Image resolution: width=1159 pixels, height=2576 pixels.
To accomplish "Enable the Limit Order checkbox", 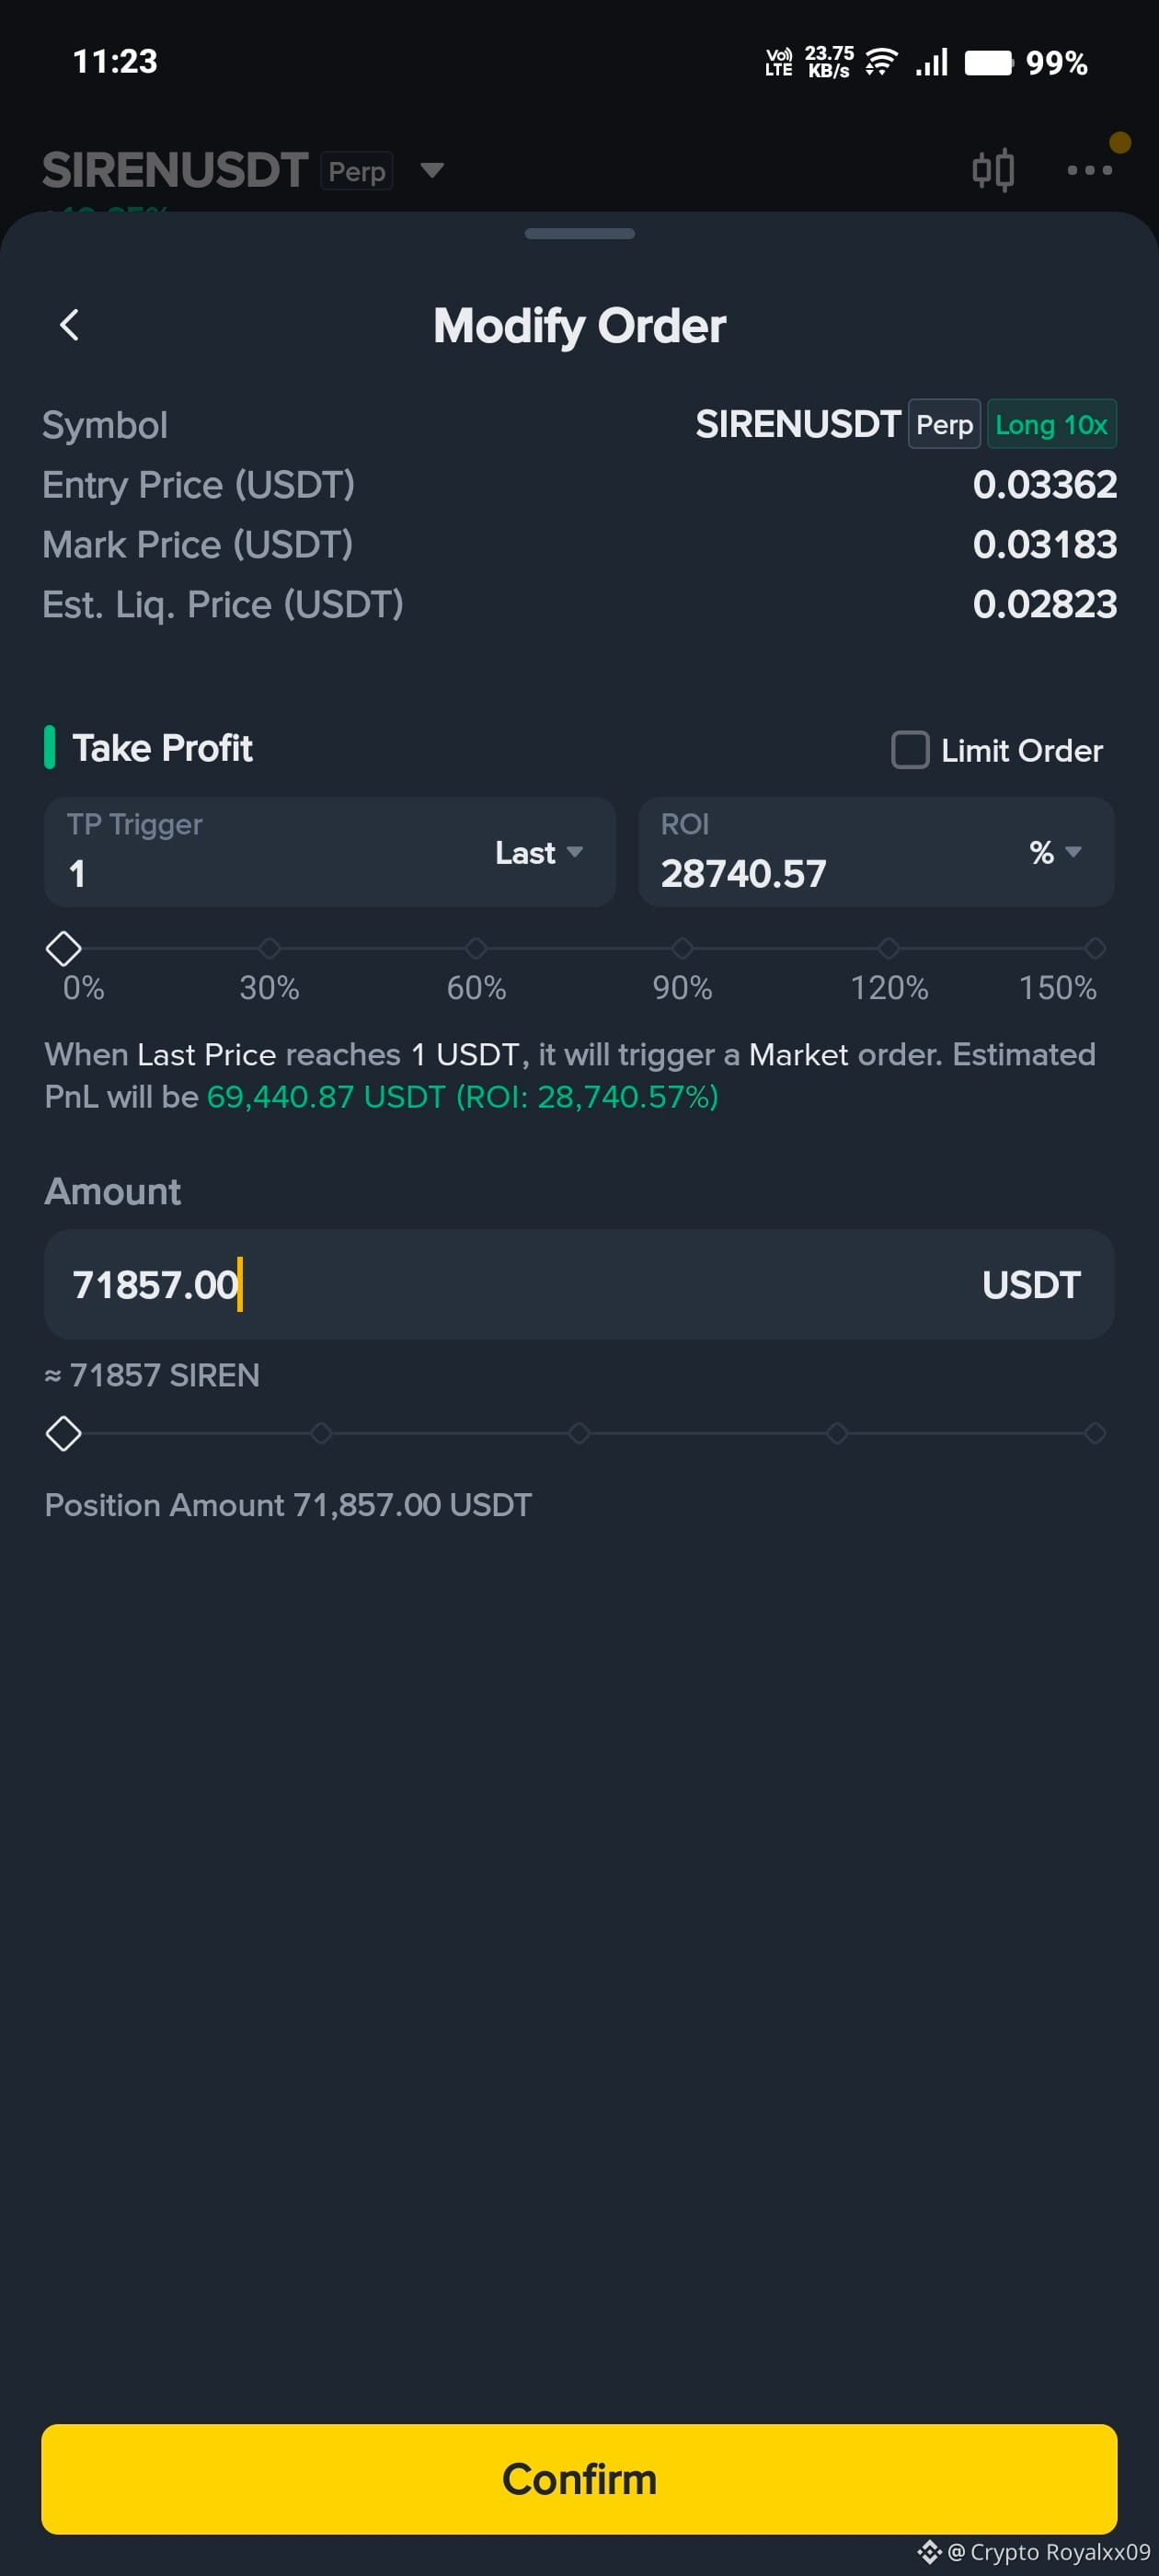I will pos(909,750).
